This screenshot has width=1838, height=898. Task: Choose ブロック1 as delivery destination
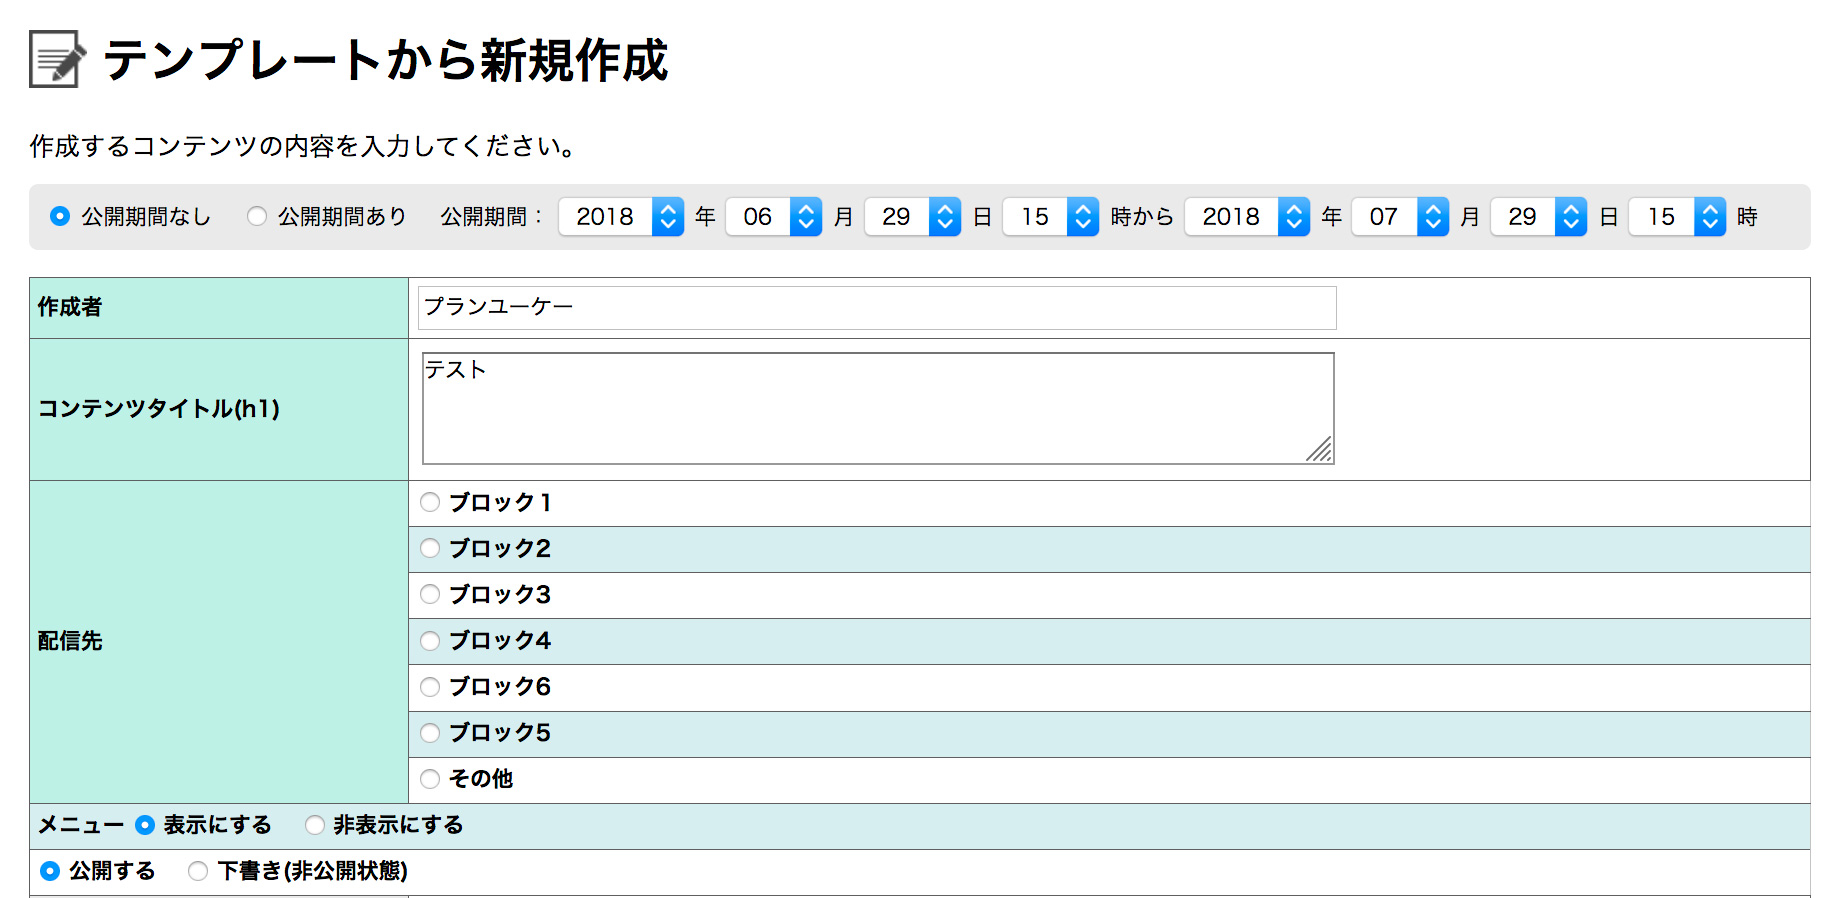pos(430,502)
